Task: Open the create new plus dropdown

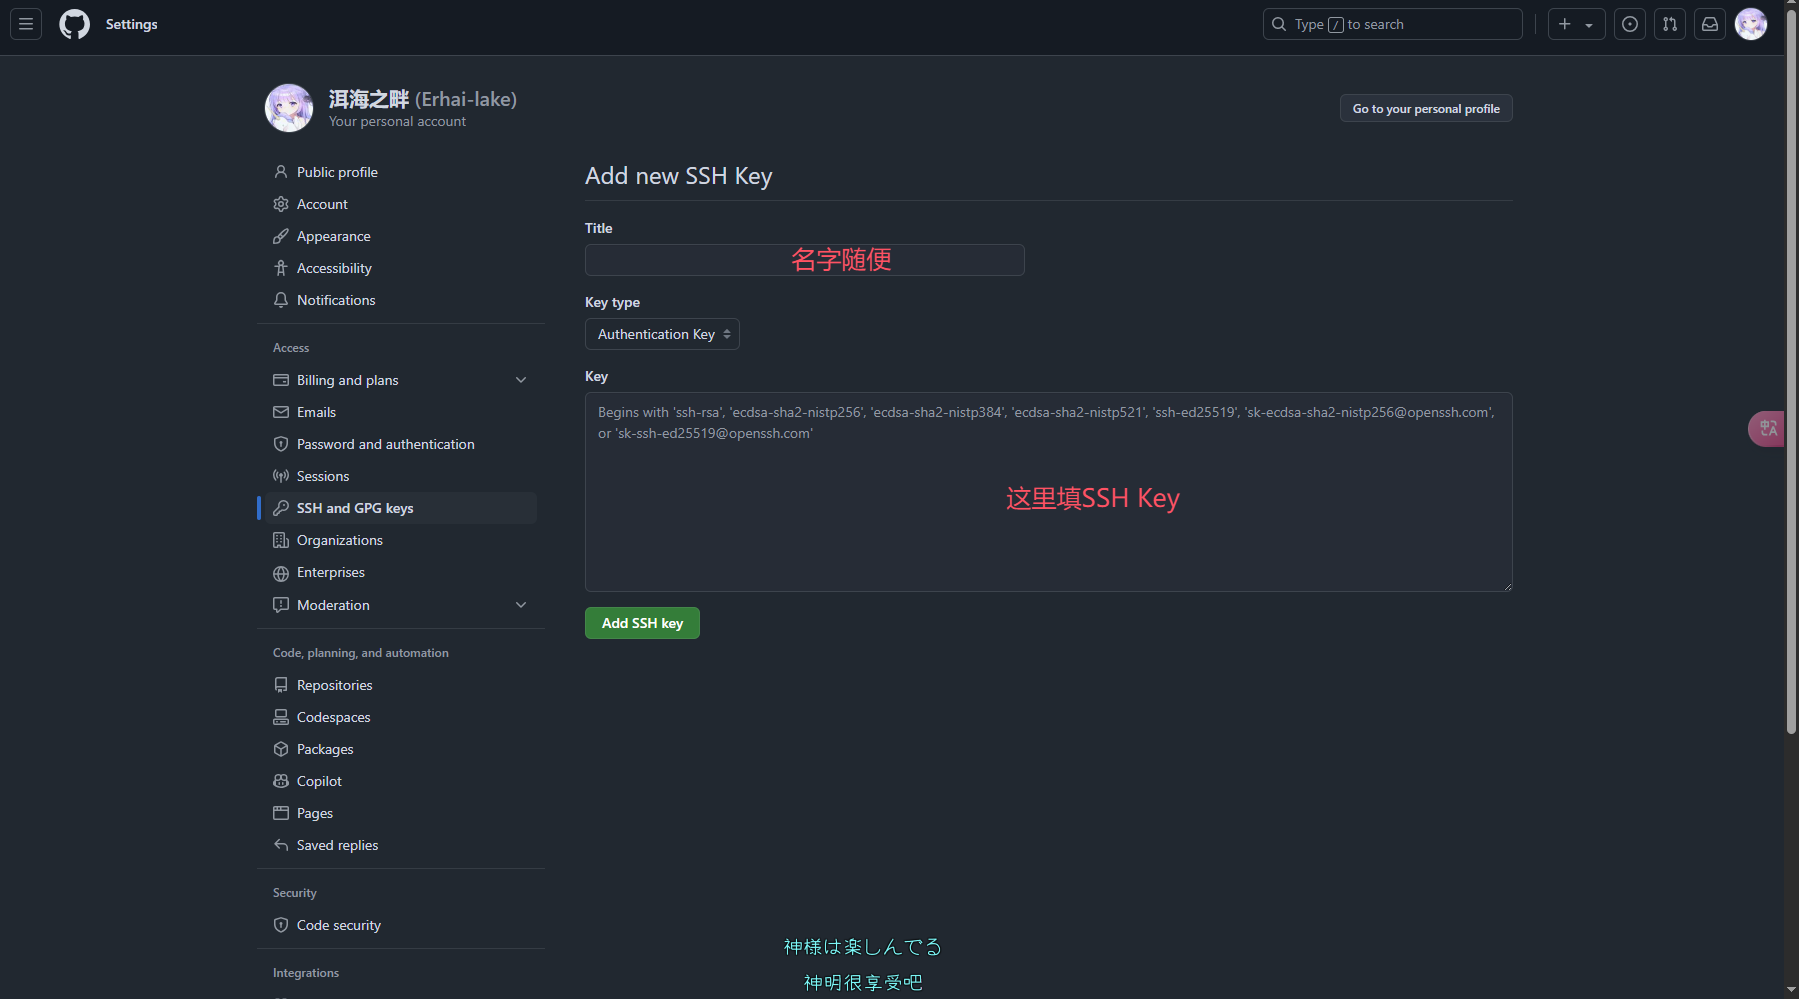Action: (1576, 24)
